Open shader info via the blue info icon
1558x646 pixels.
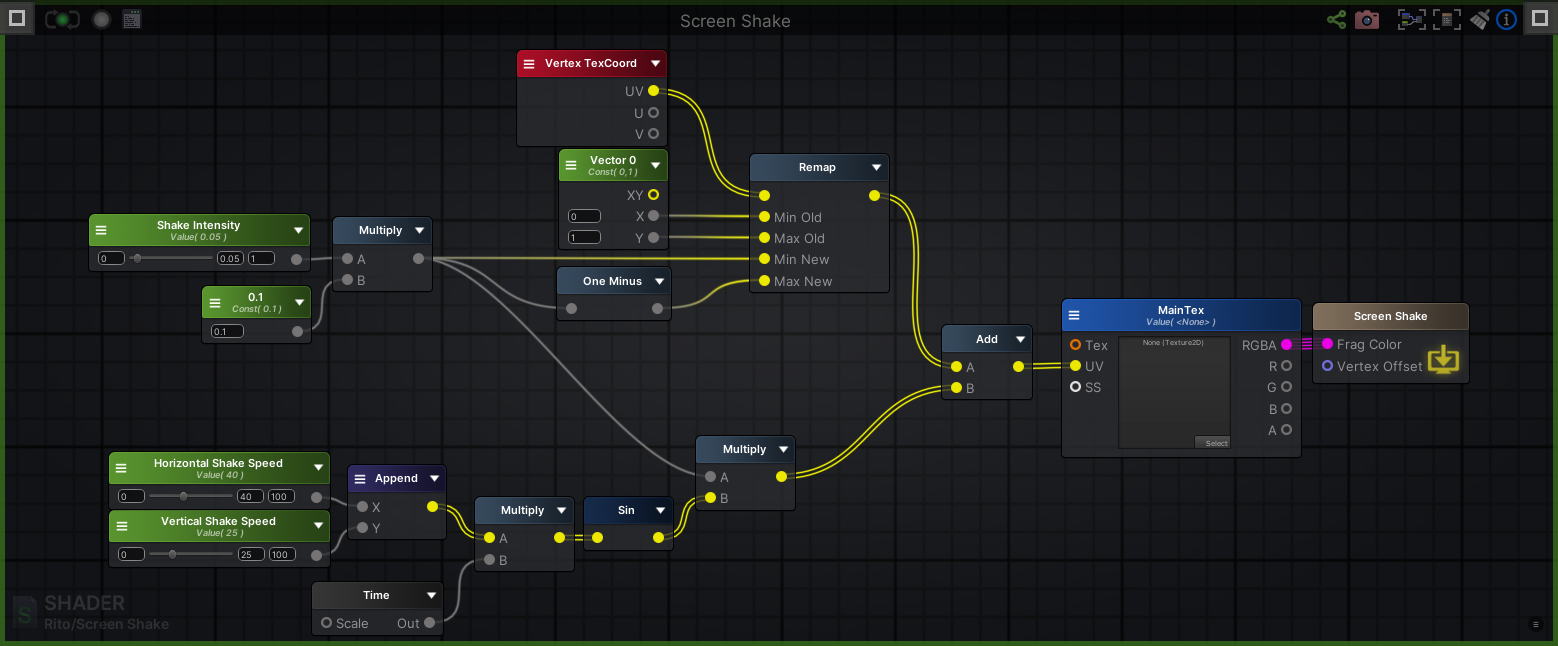1506,19
